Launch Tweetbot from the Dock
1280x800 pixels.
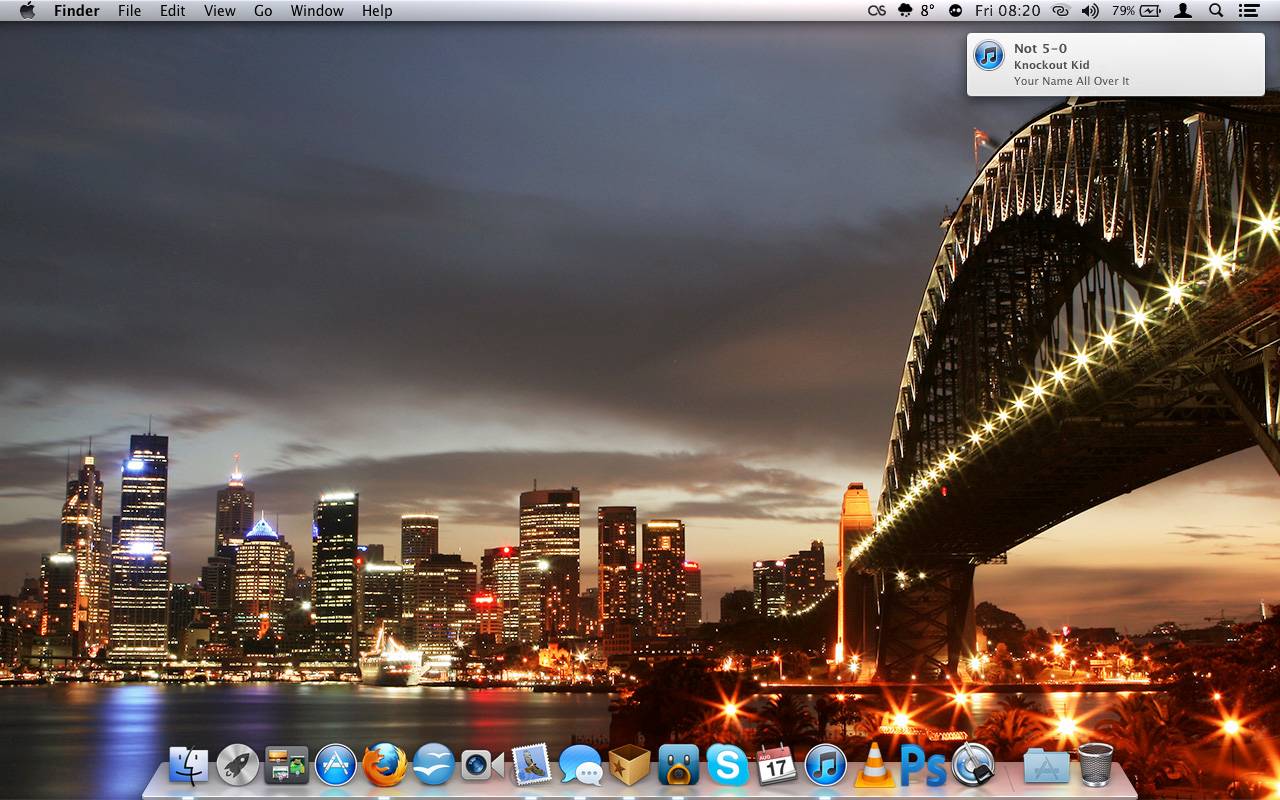pyautogui.click(x=679, y=766)
